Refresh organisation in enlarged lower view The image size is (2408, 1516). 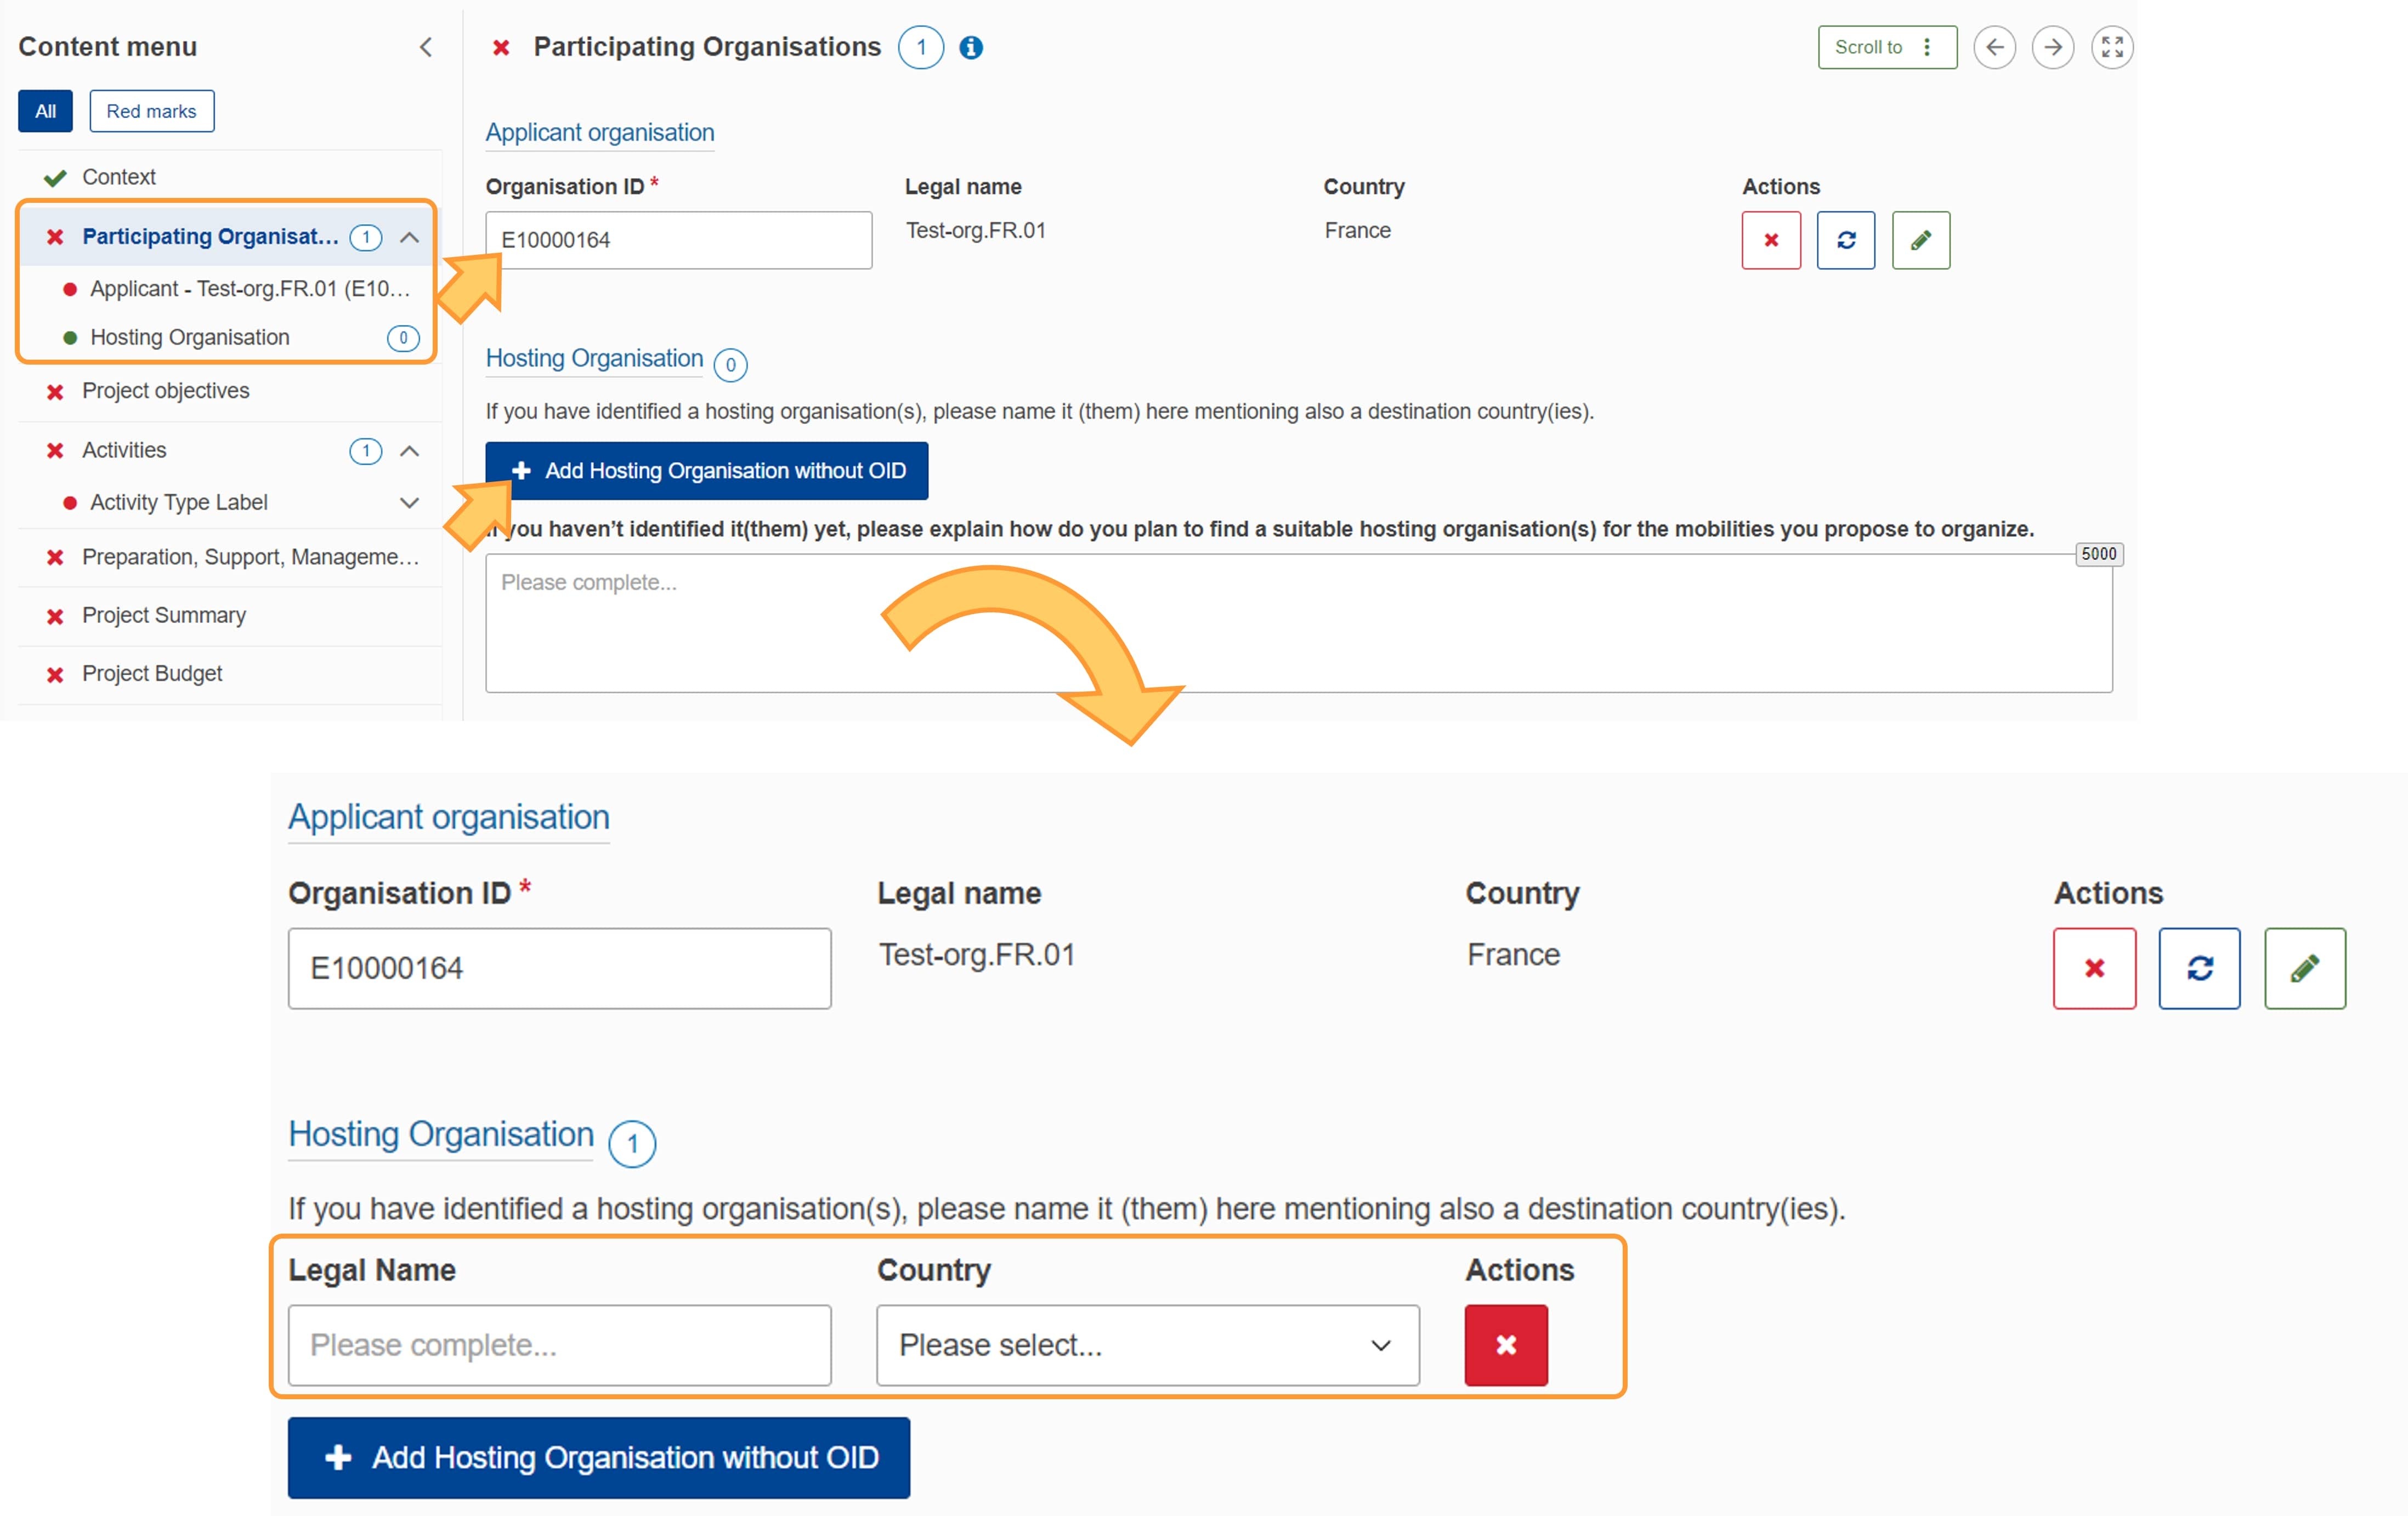coord(2200,968)
